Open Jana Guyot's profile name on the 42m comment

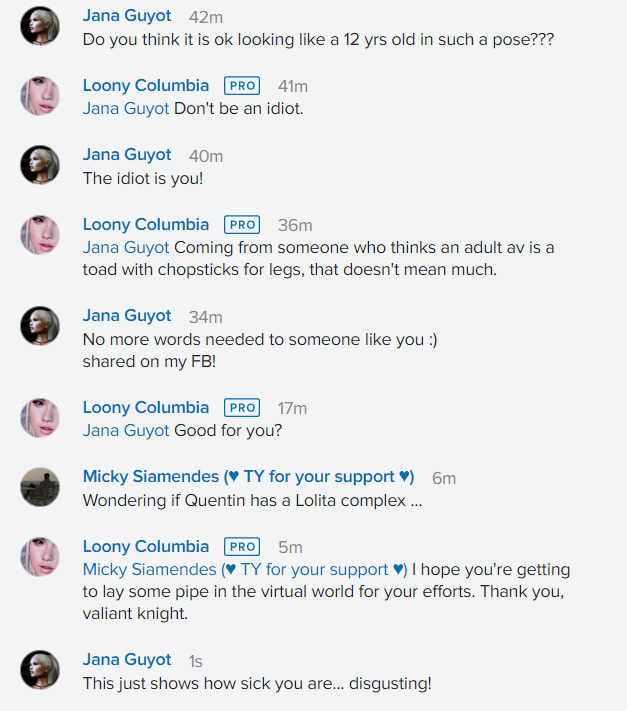127,16
